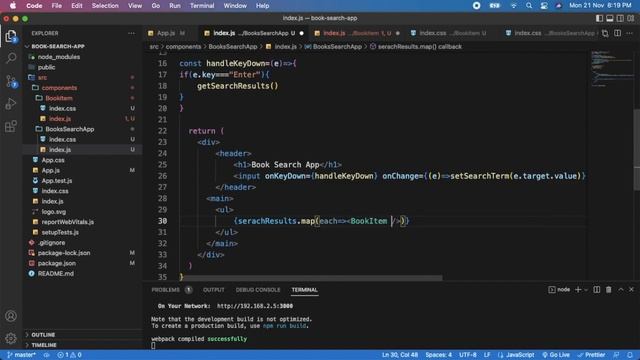Click the master branch indicator
Screen dimensions: 640x360
[x=21, y=355]
